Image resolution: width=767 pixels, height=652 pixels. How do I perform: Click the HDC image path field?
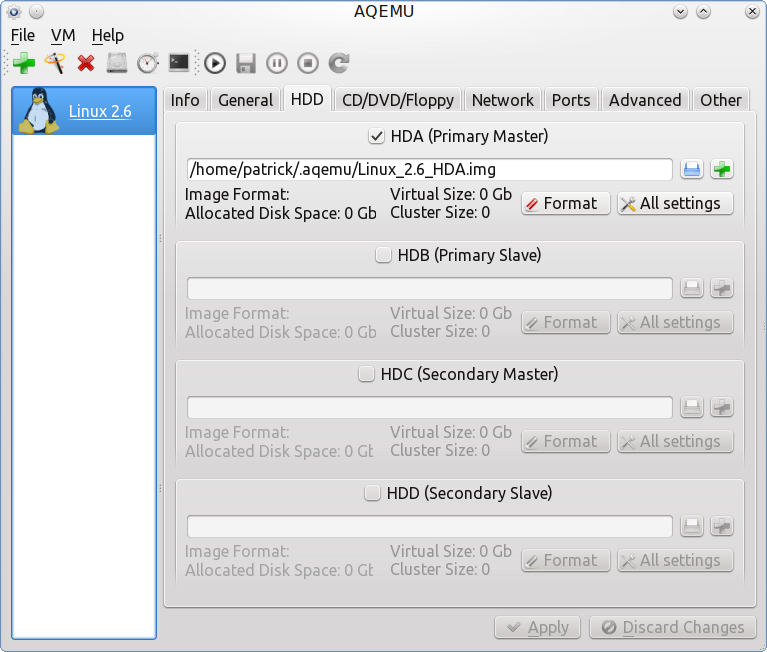click(429, 407)
